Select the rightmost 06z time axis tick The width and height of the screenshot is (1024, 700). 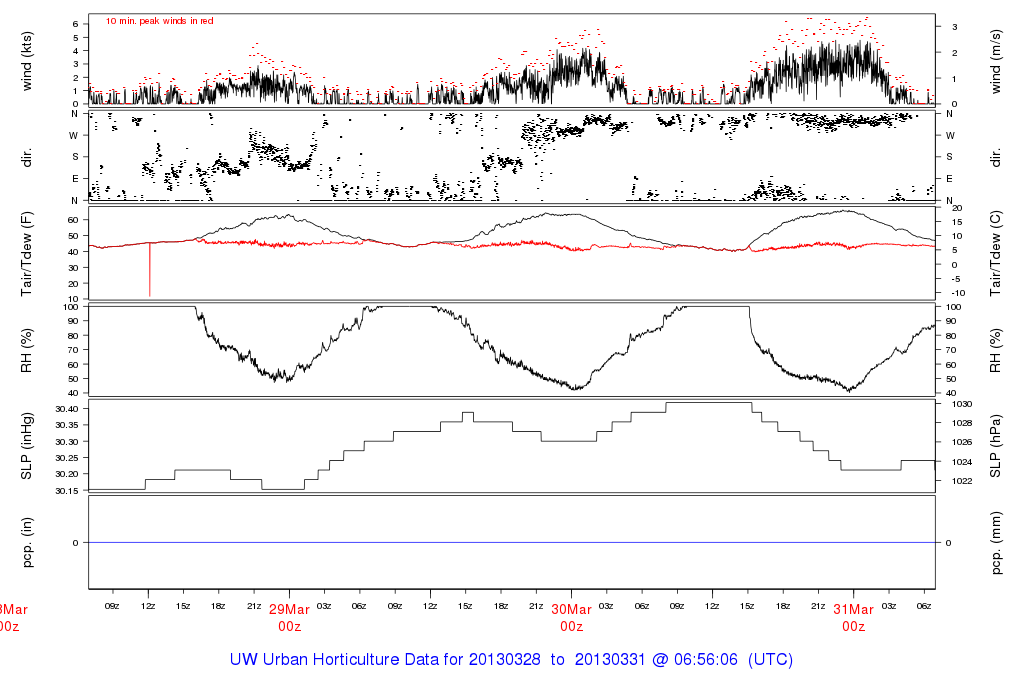click(923, 606)
